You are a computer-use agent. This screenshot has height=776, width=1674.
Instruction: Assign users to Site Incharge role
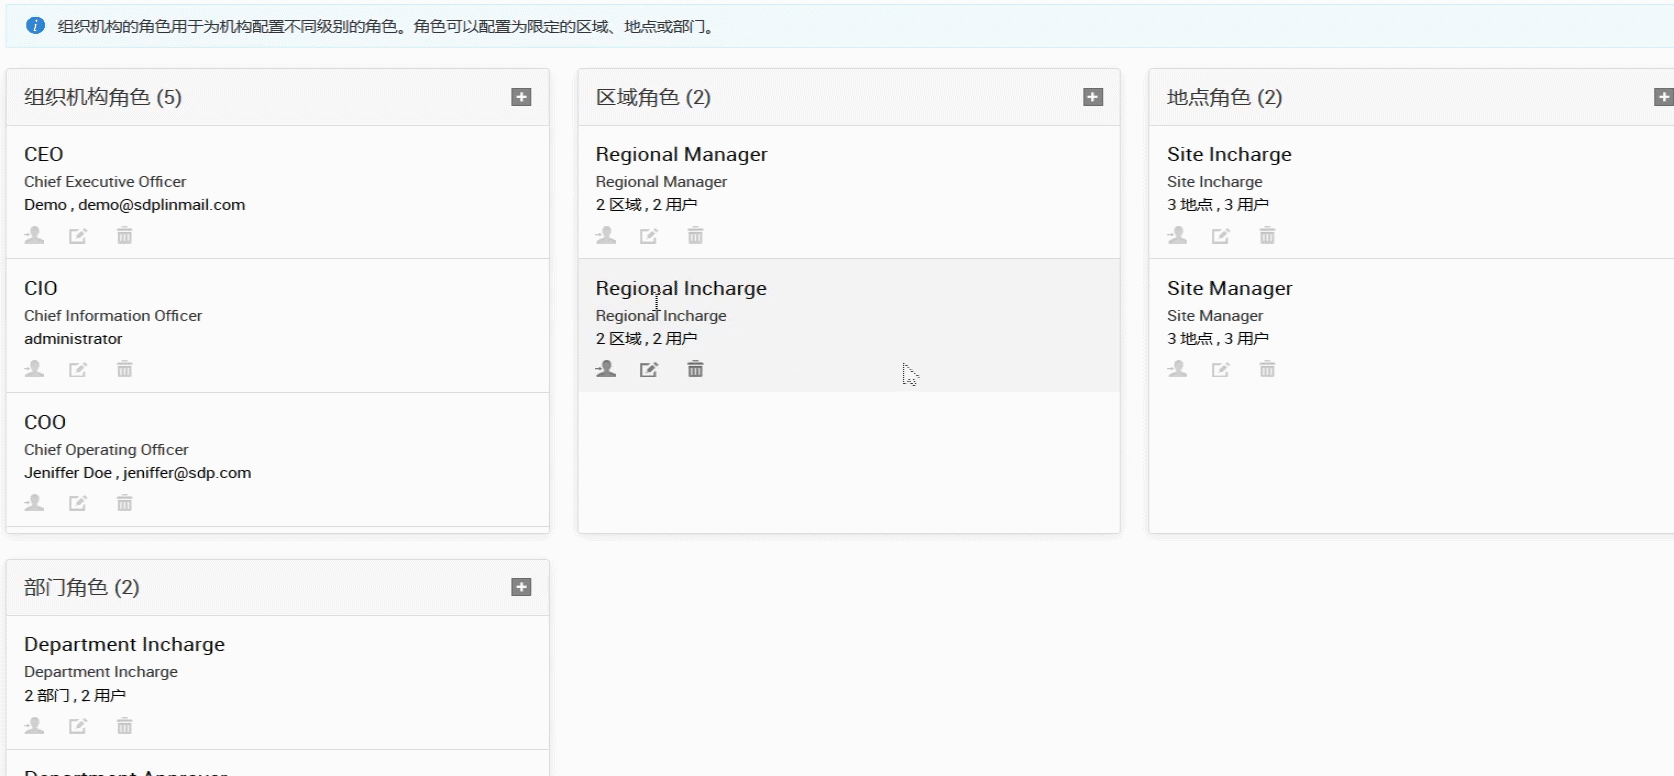pyautogui.click(x=1178, y=236)
